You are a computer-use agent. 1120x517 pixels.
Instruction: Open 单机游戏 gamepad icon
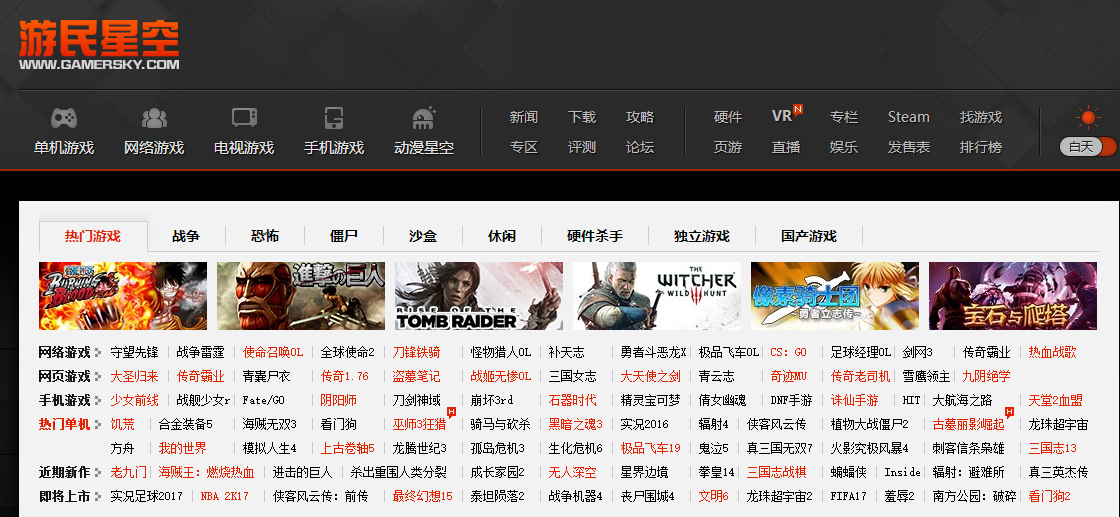pyautogui.click(x=64, y=118)
